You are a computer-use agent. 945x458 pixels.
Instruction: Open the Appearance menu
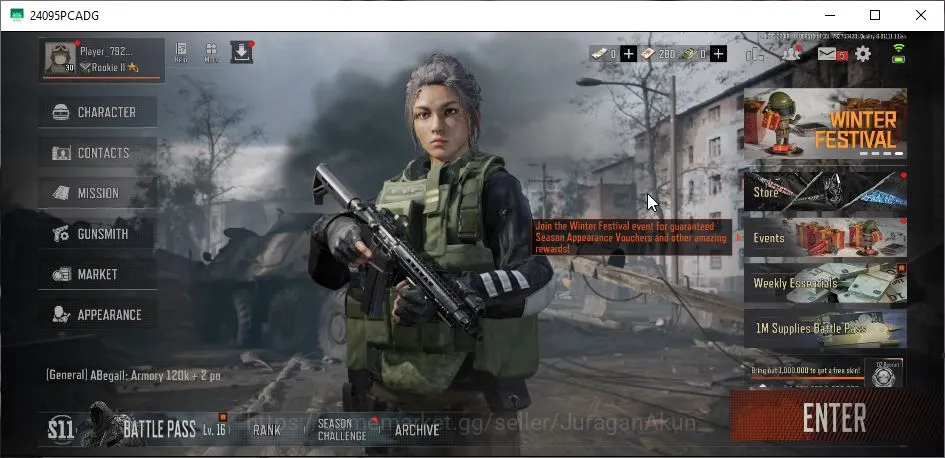(x=98, y=315)
